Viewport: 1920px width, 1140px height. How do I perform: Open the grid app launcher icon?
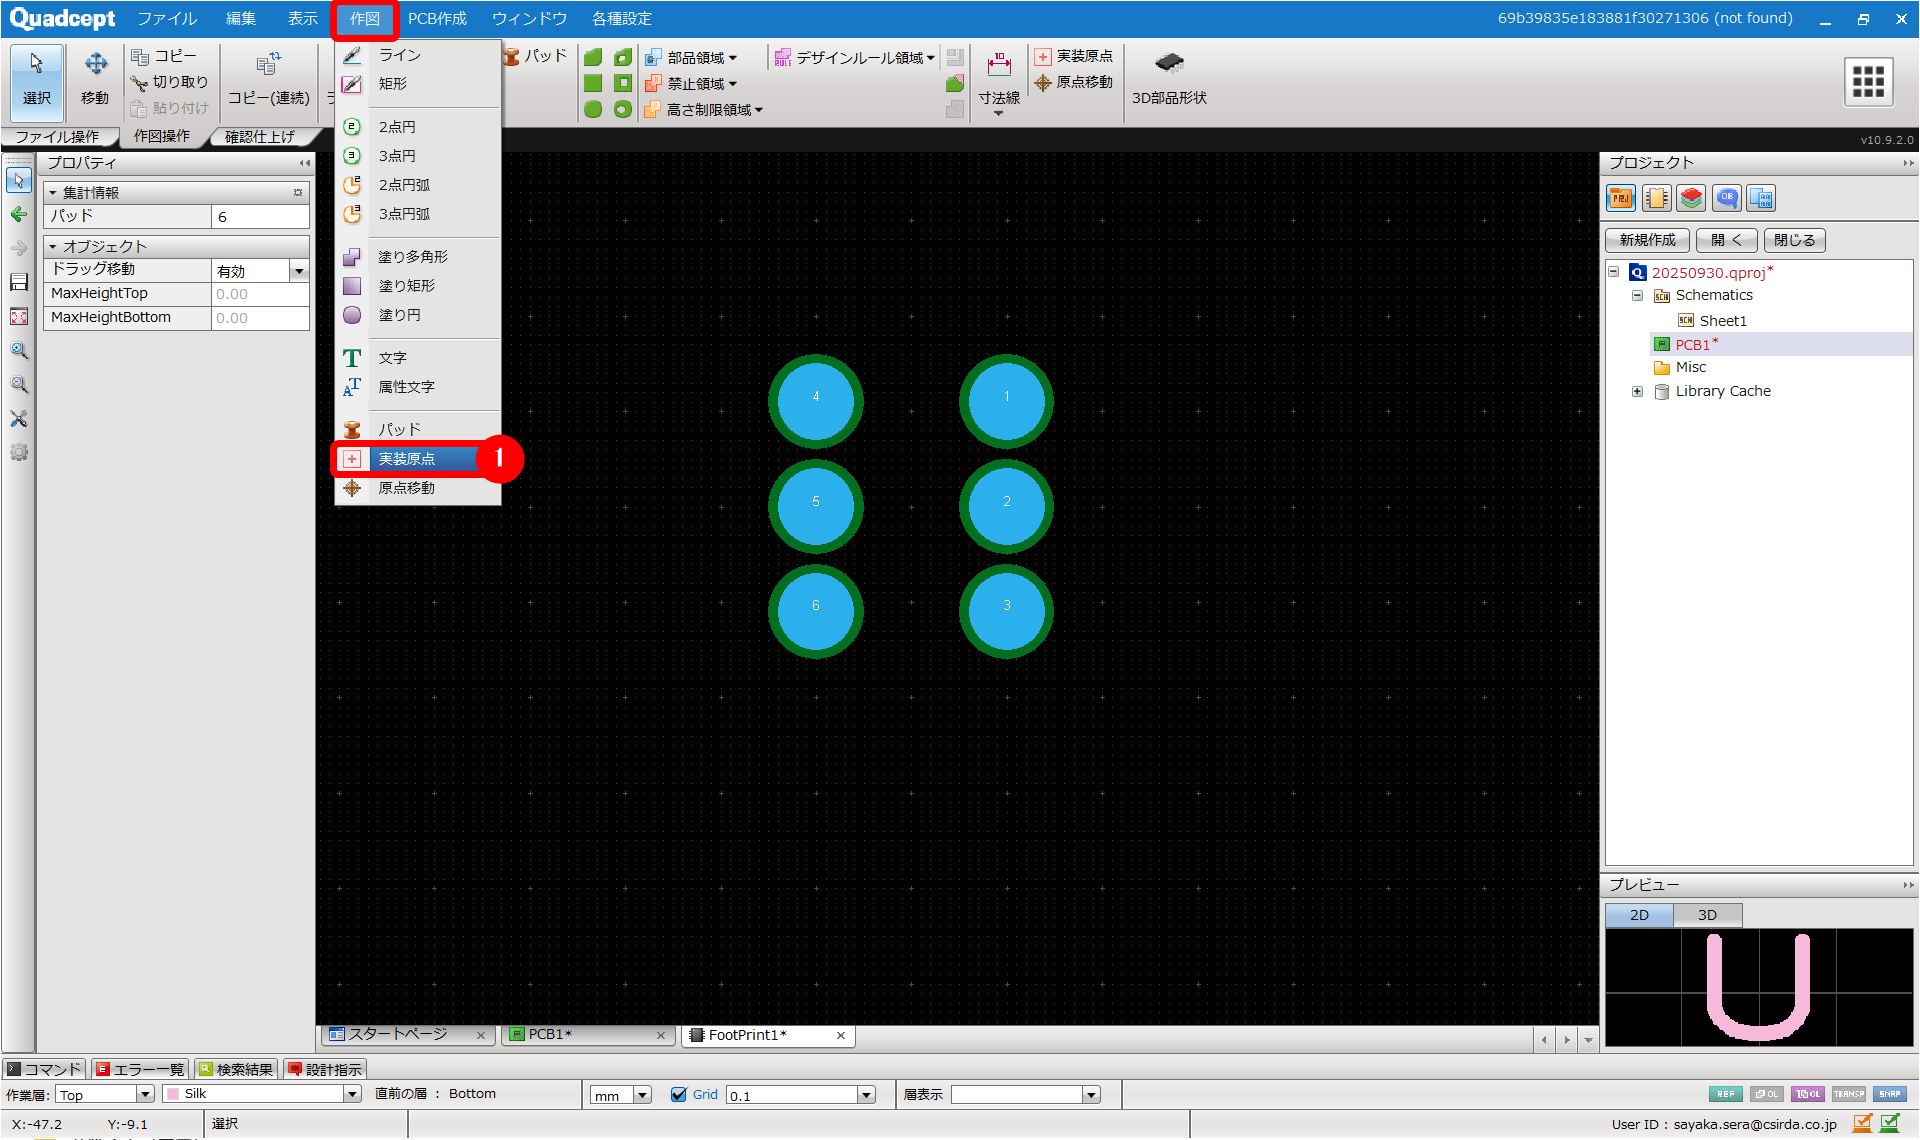coord(1867,81)
